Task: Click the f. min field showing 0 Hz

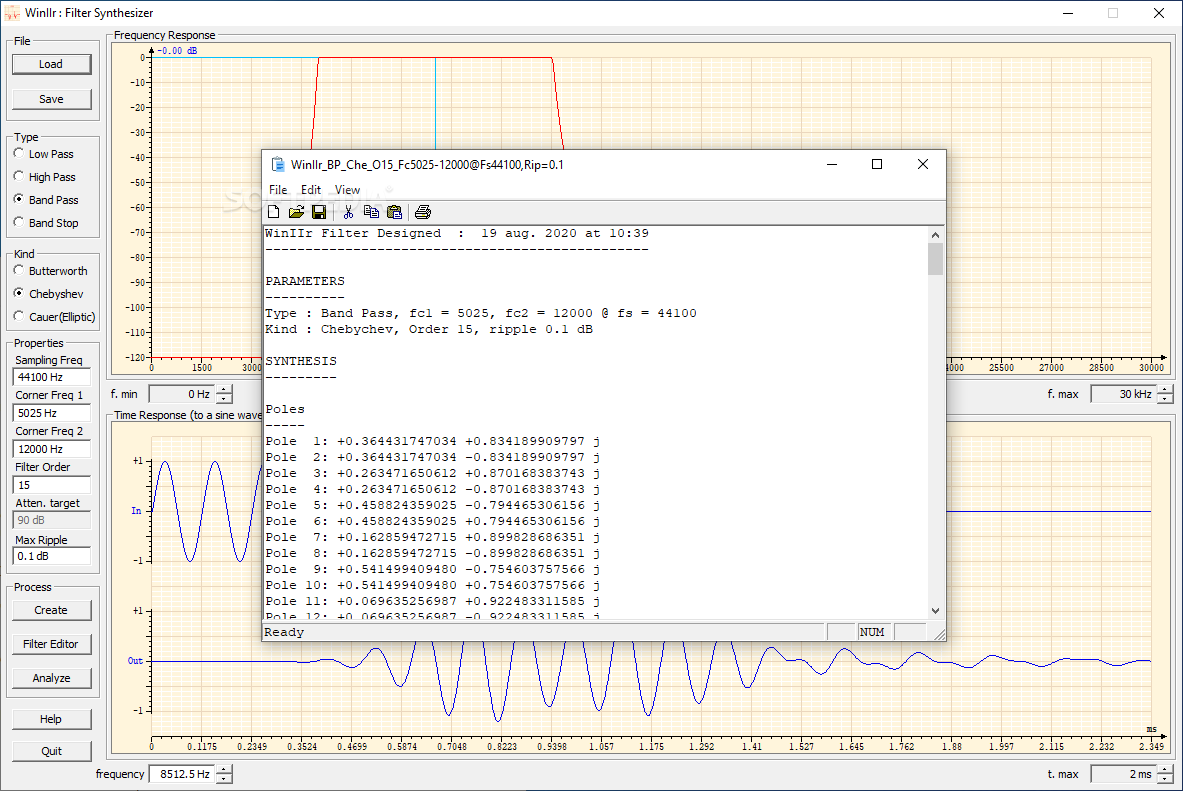Action: tap(183, 394)
